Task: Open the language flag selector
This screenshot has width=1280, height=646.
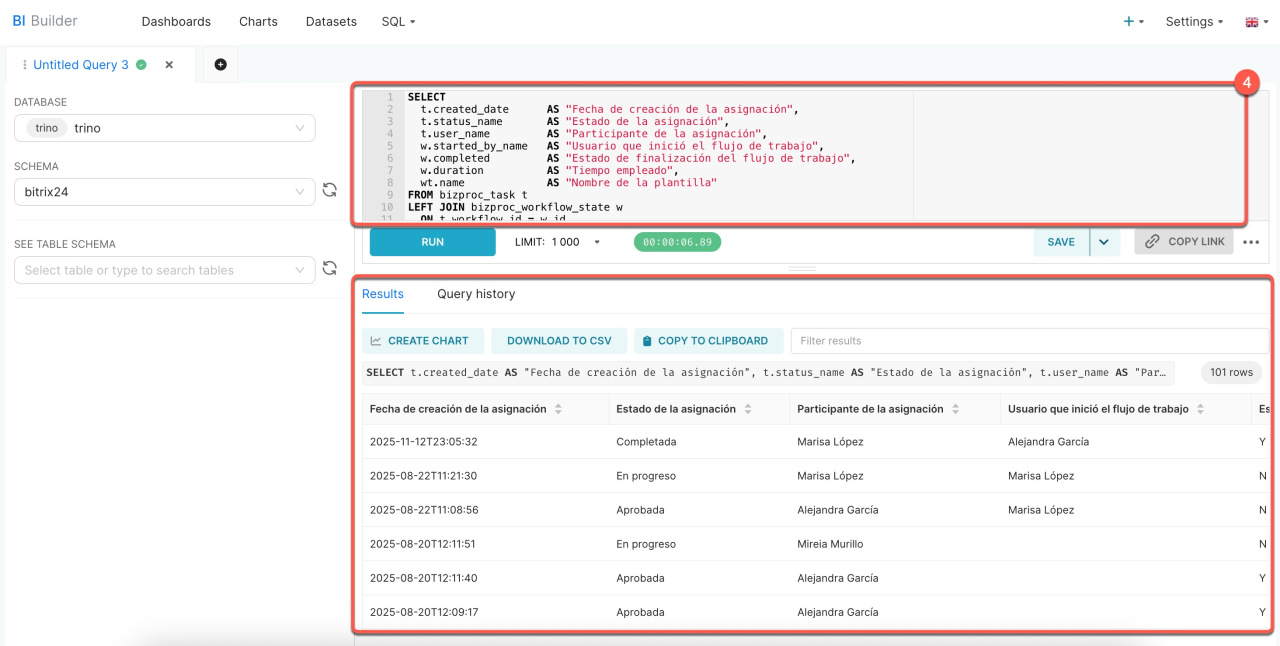Action: (x=1256, y=22)
